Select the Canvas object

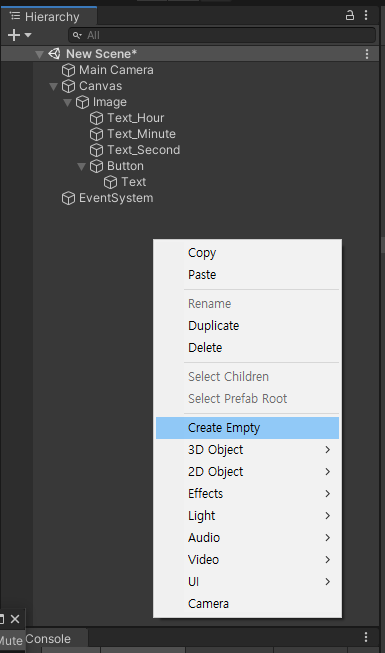click(100, 86)
